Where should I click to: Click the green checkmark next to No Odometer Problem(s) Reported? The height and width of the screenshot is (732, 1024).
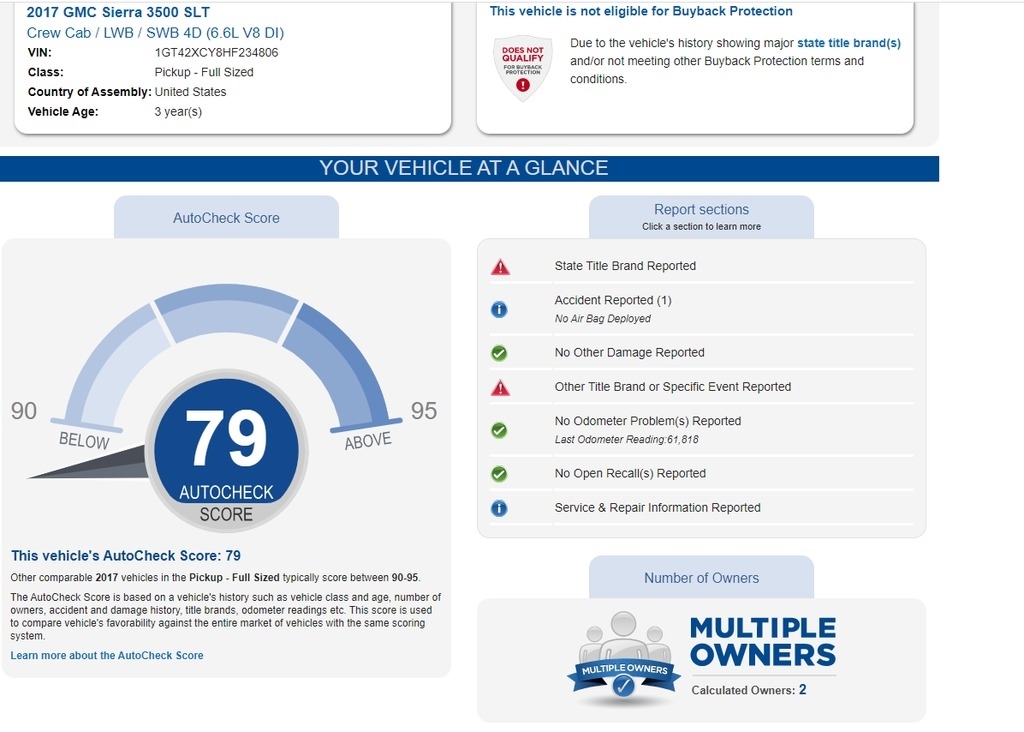(499, 430)
